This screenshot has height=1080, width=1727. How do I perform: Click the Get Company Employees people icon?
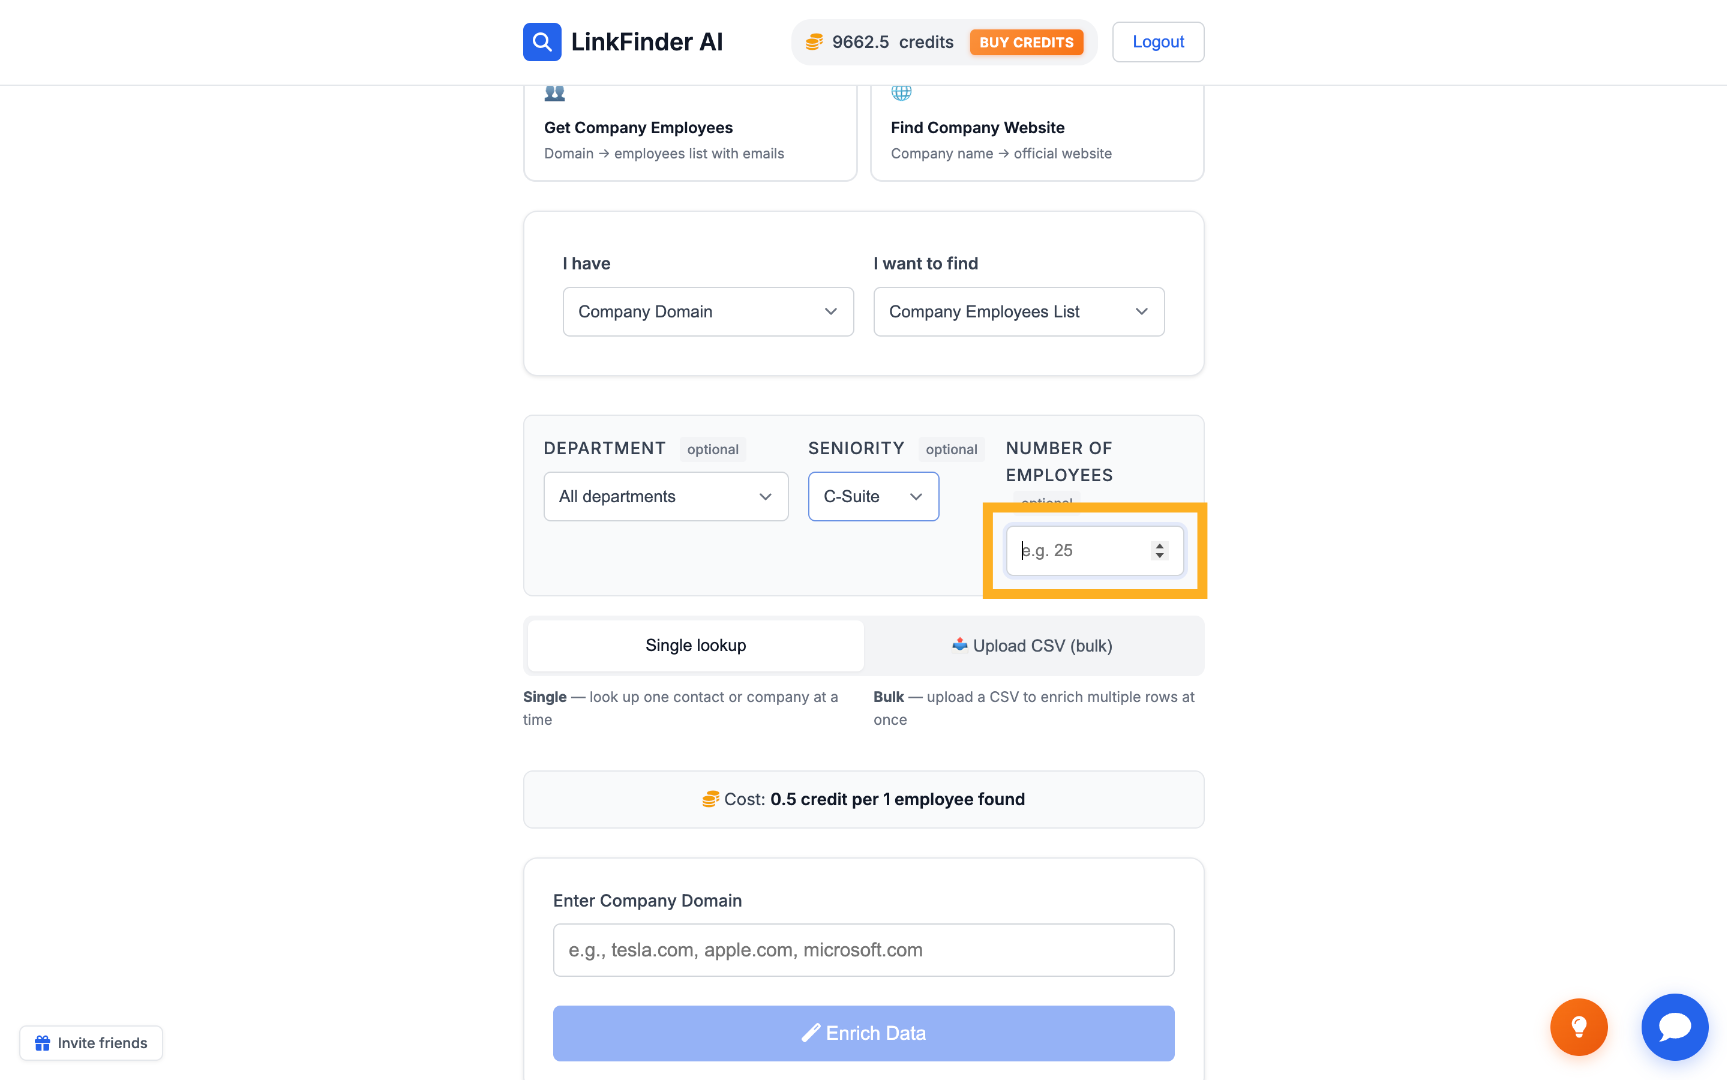555,93
